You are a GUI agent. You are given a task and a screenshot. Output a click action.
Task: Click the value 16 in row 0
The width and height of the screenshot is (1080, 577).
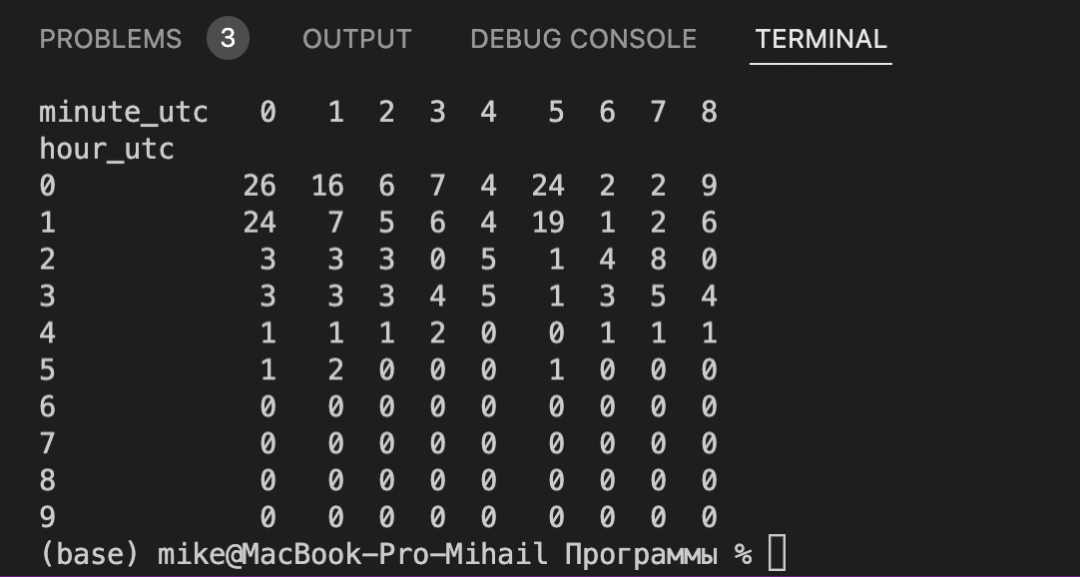327,186
